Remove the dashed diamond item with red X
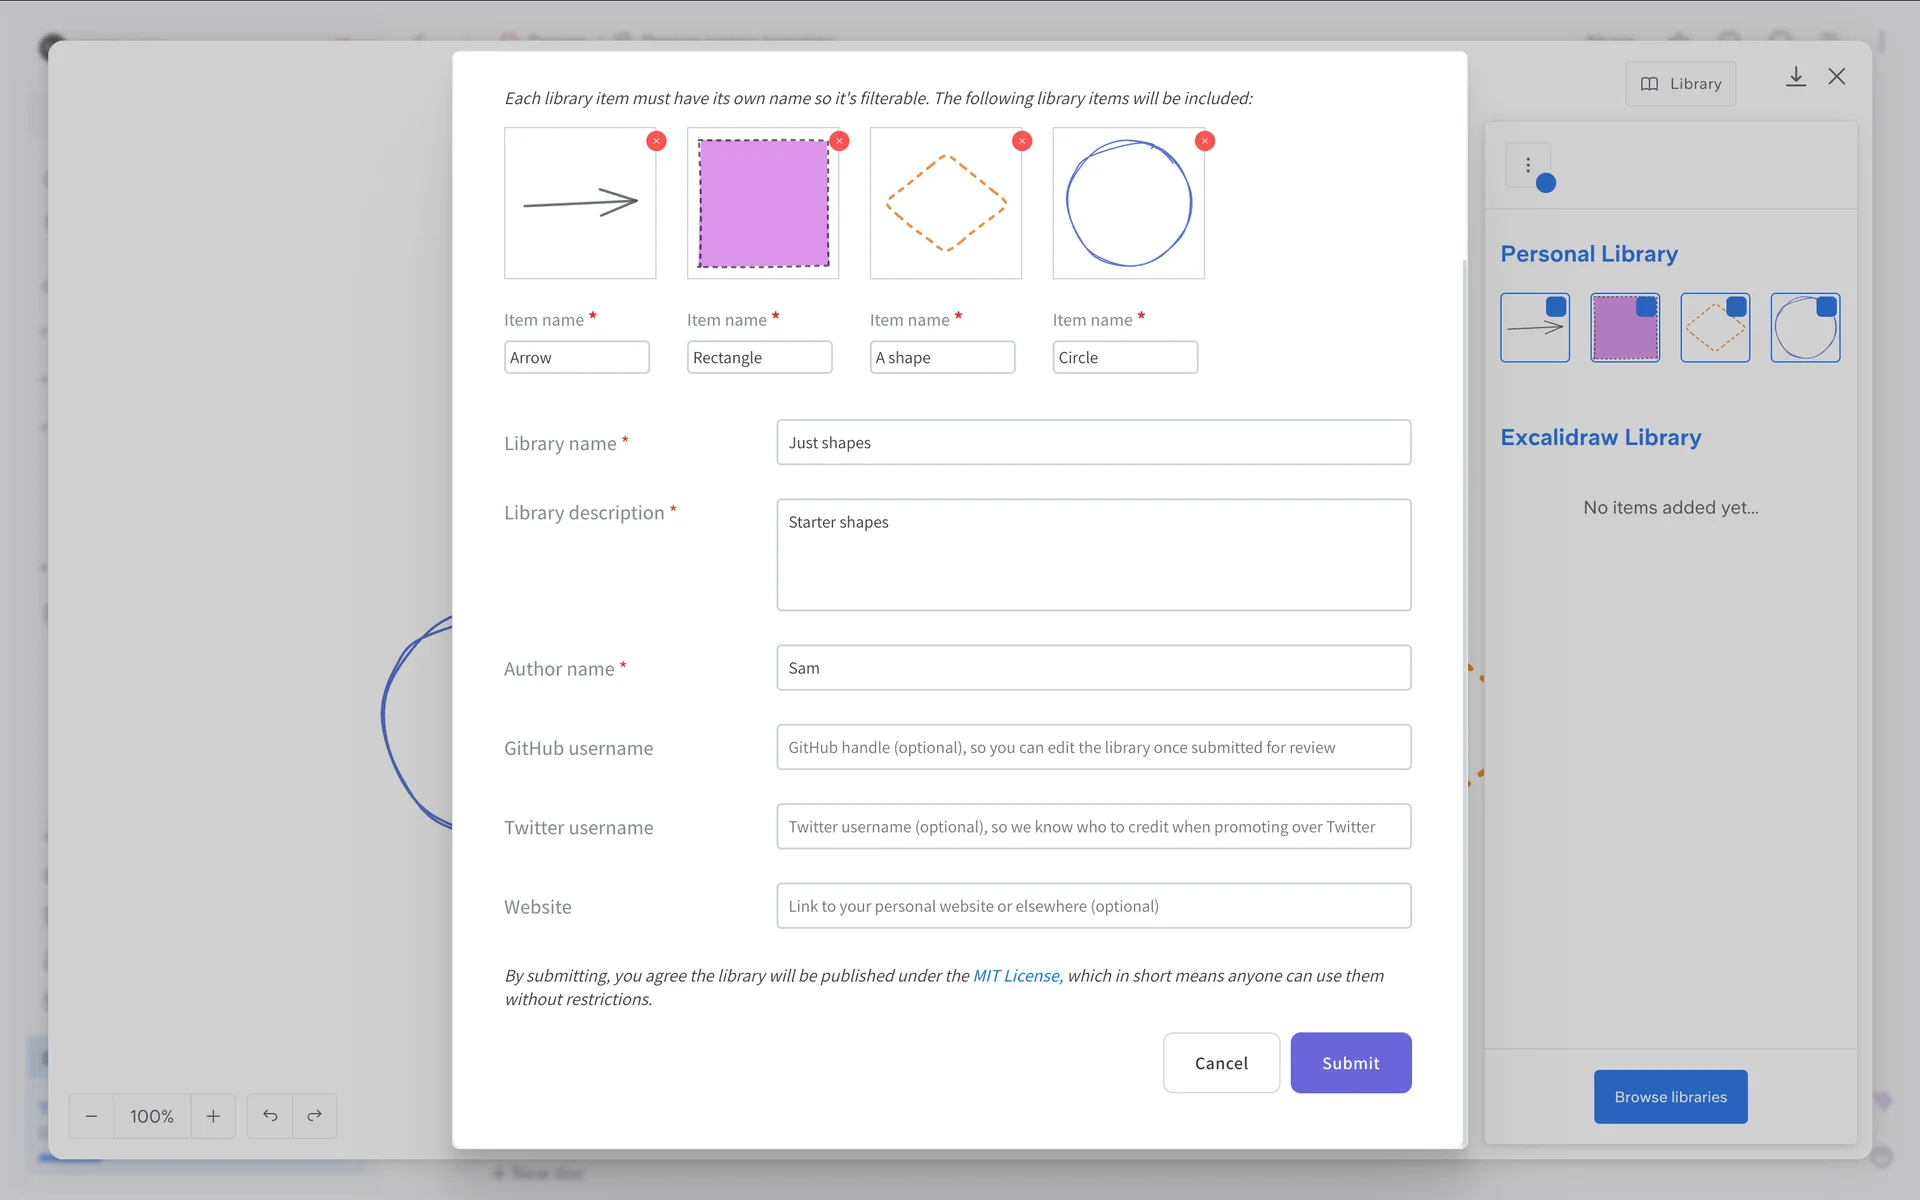Image resolution: width=1920 pixels, height=1200 pixels. (1022, 141)
